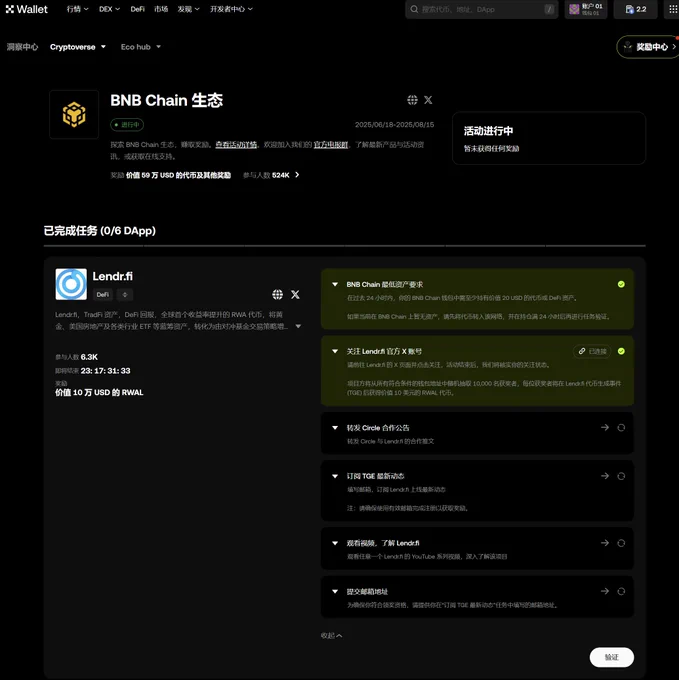Click the DeFi tag under Lendr.fi
Screen dimensions: 679x680
click(103, 294)
